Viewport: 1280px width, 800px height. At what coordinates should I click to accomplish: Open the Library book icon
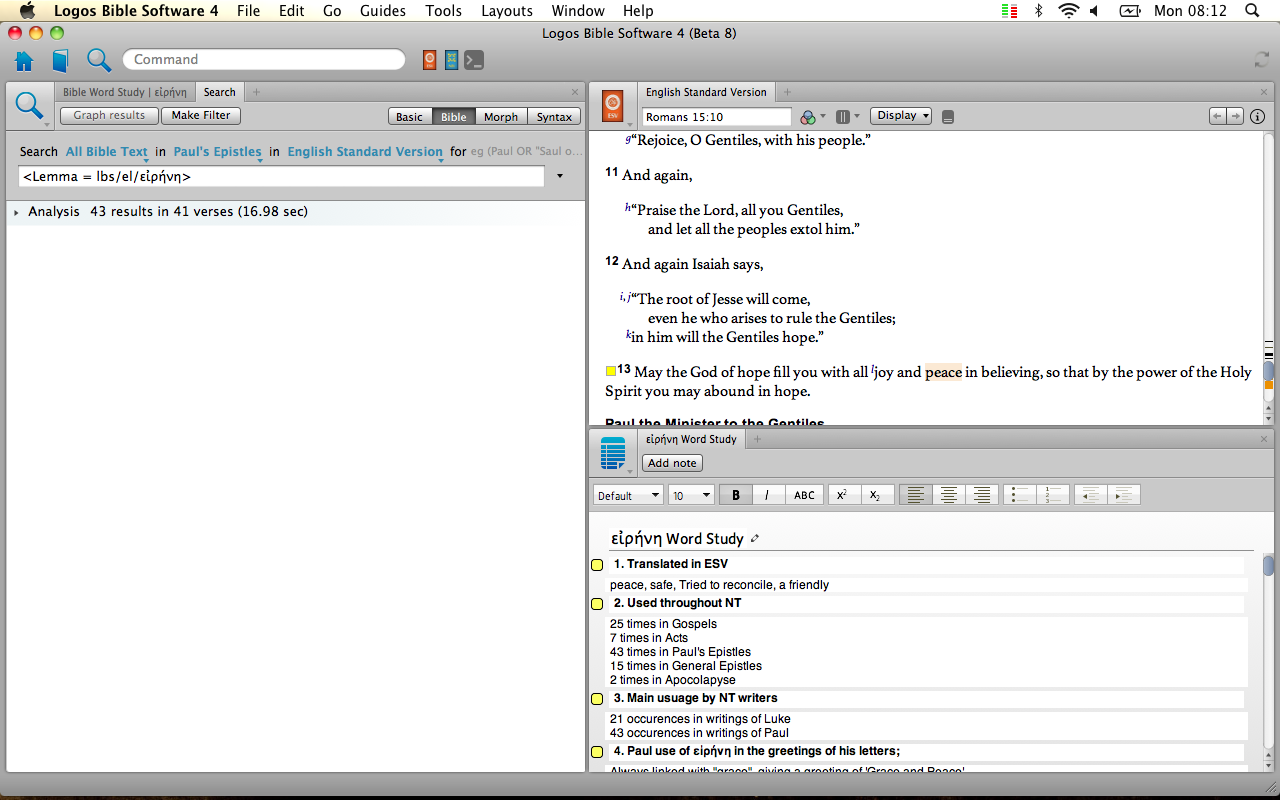60,60
